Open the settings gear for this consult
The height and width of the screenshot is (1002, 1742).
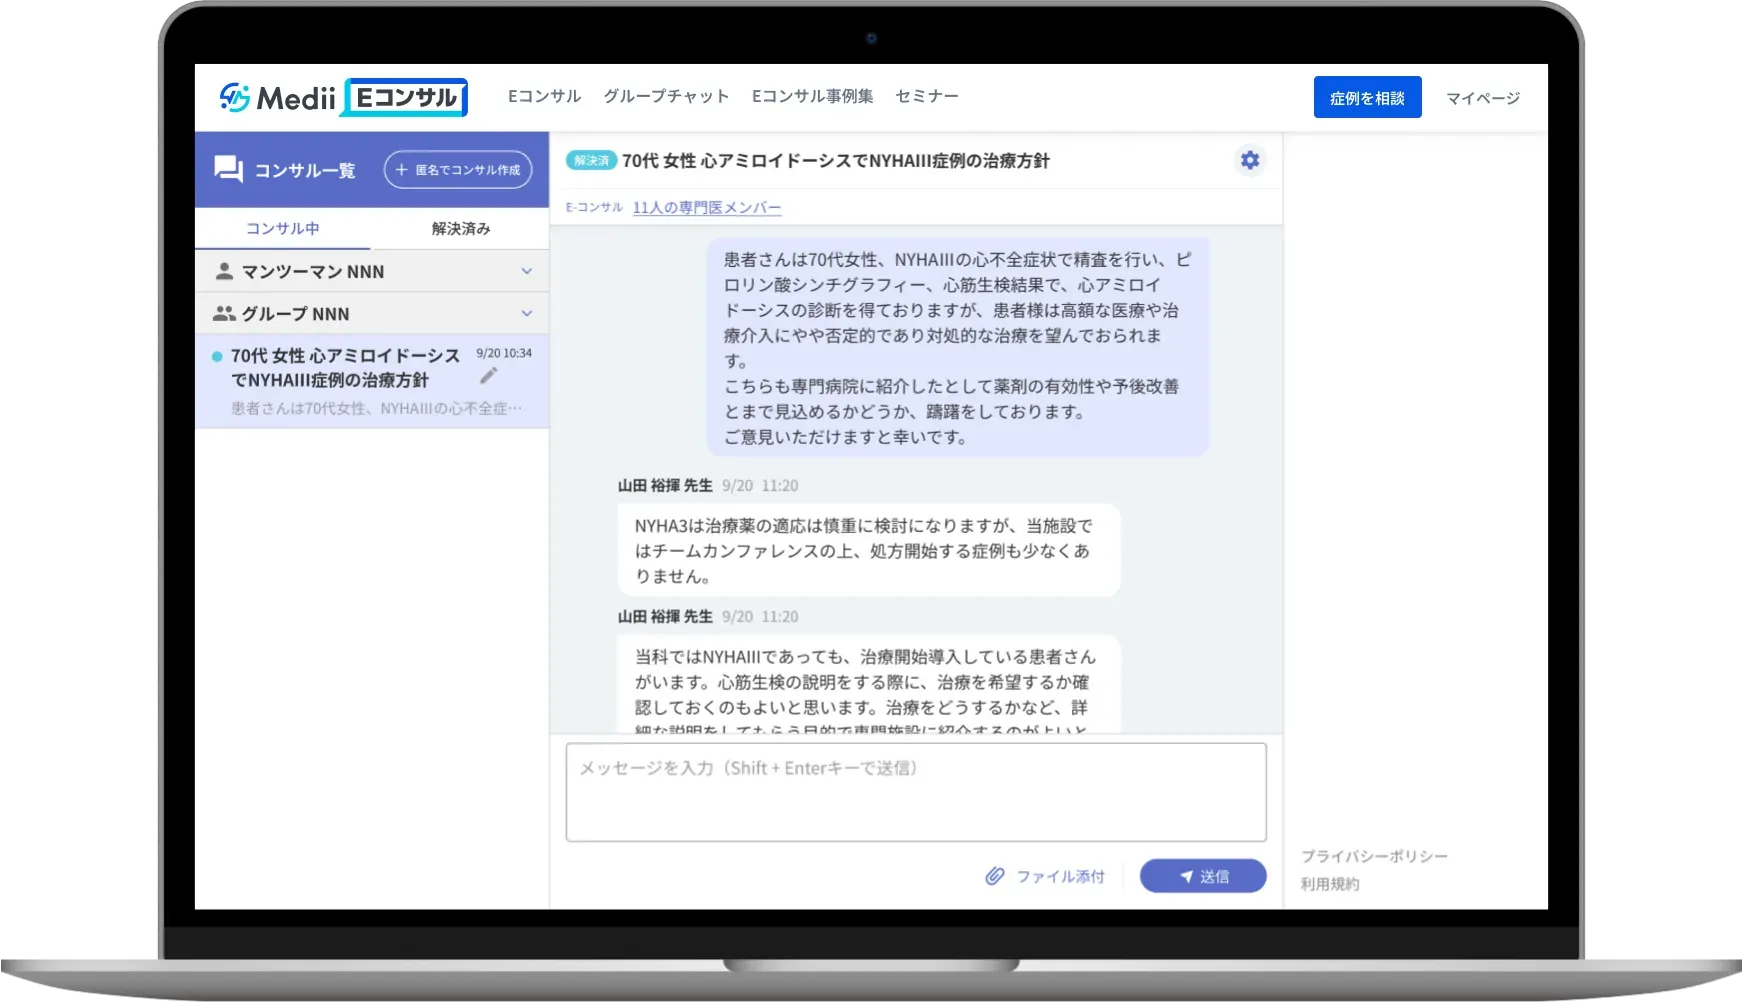click(1250, 160)
